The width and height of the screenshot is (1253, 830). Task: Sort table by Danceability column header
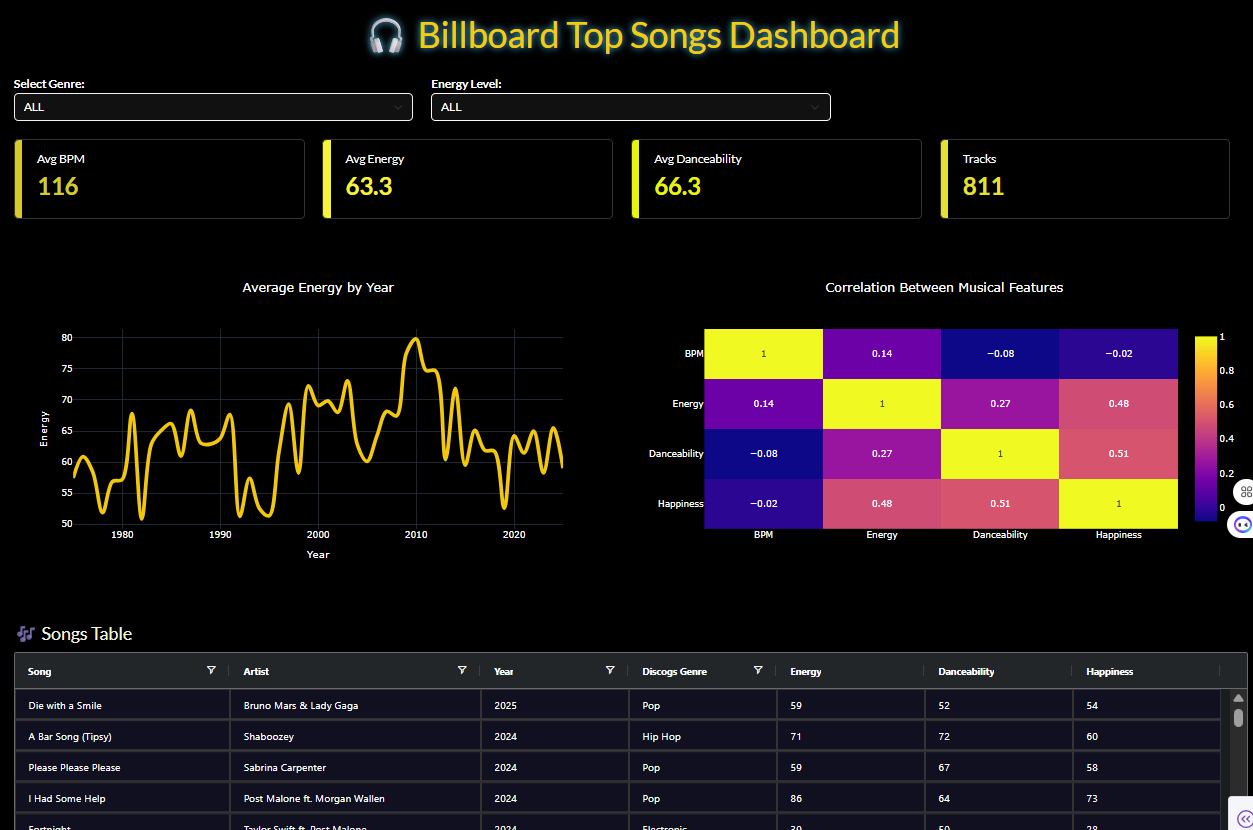point(966,672)
